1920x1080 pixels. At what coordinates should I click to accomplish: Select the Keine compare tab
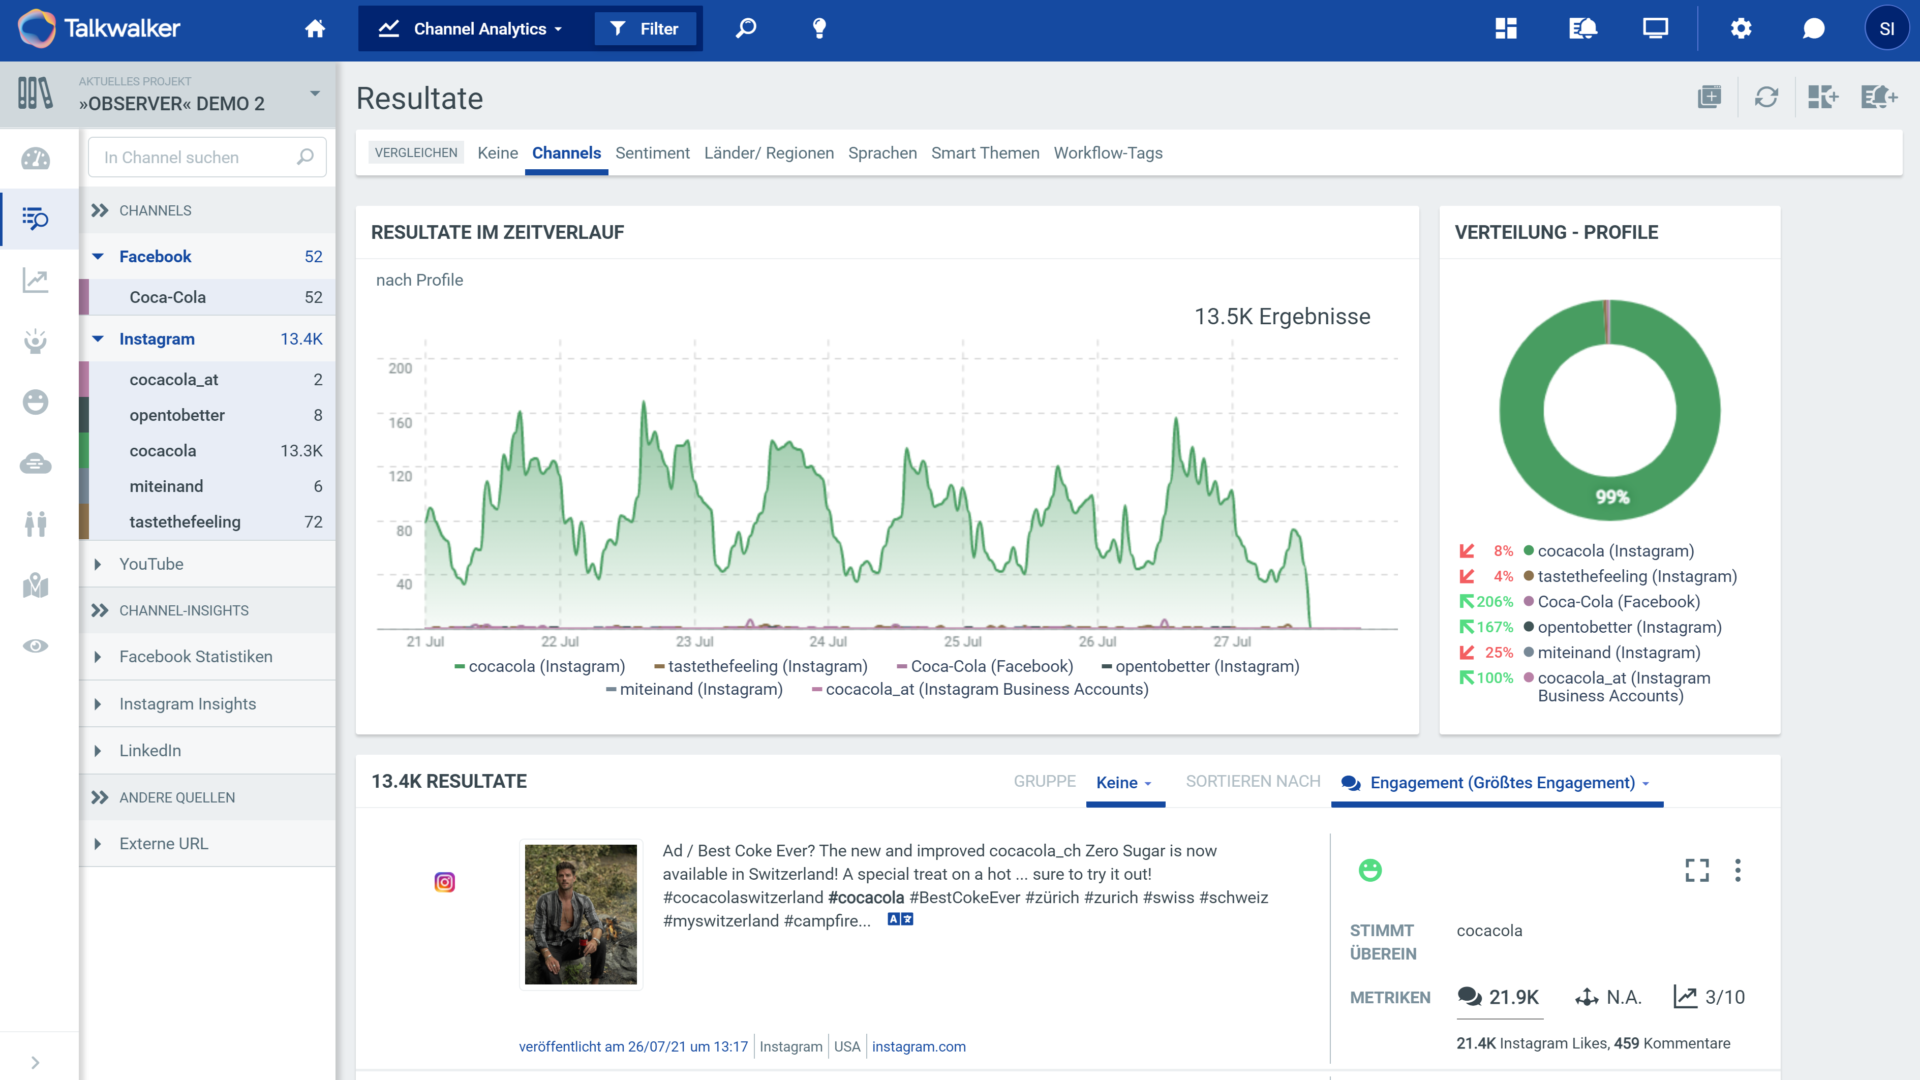tap(498, 153)
